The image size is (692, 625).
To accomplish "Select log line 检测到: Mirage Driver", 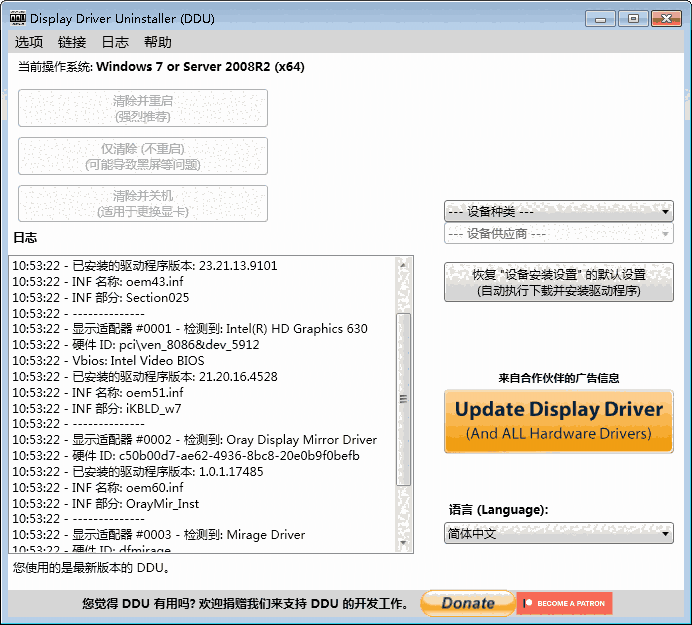I will (158, 535).
